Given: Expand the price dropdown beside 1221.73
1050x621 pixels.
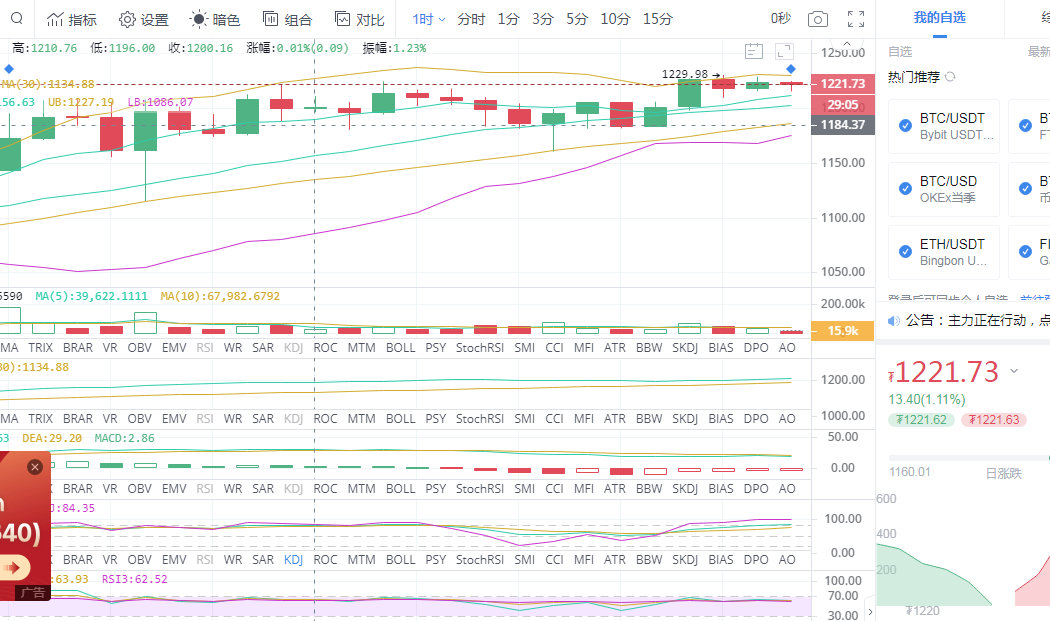Looking at the screenshot, I should tap(1014, 371).
